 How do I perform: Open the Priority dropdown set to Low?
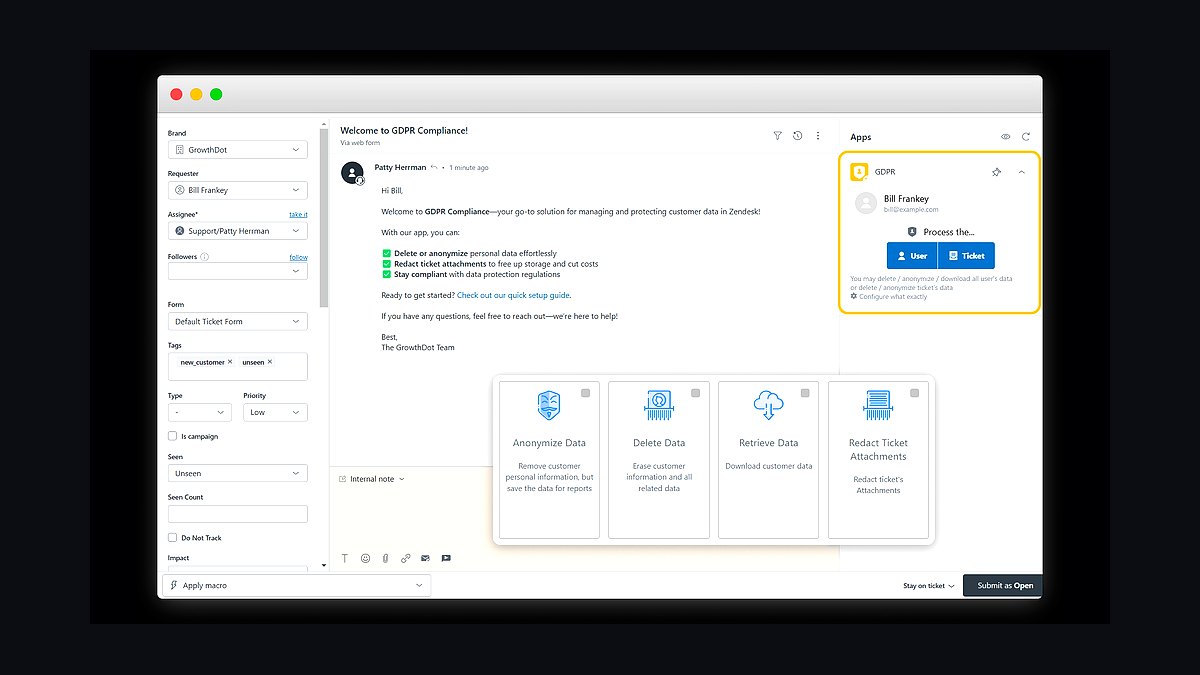275,412
